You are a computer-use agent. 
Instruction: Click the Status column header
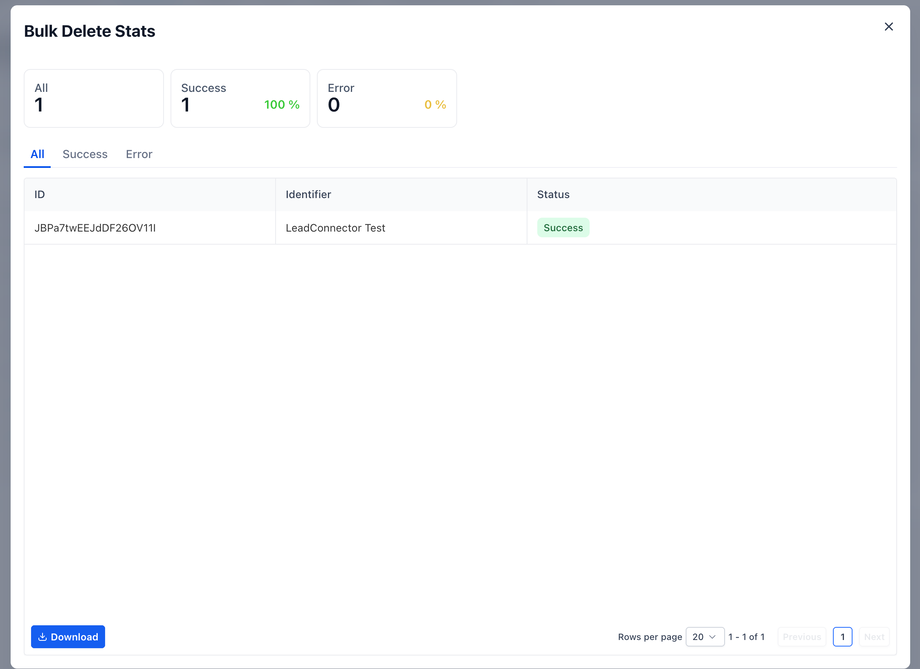[x=553, y=195]
